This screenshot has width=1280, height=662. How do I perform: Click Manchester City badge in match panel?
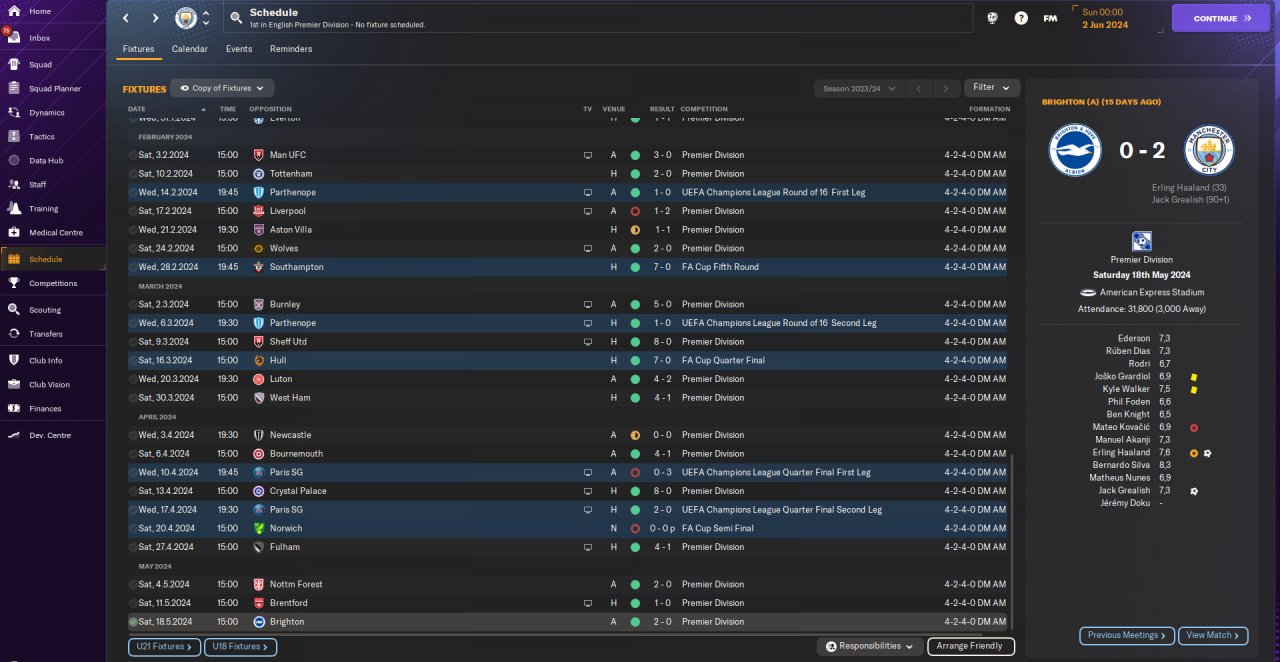[x=1209, y=150]
